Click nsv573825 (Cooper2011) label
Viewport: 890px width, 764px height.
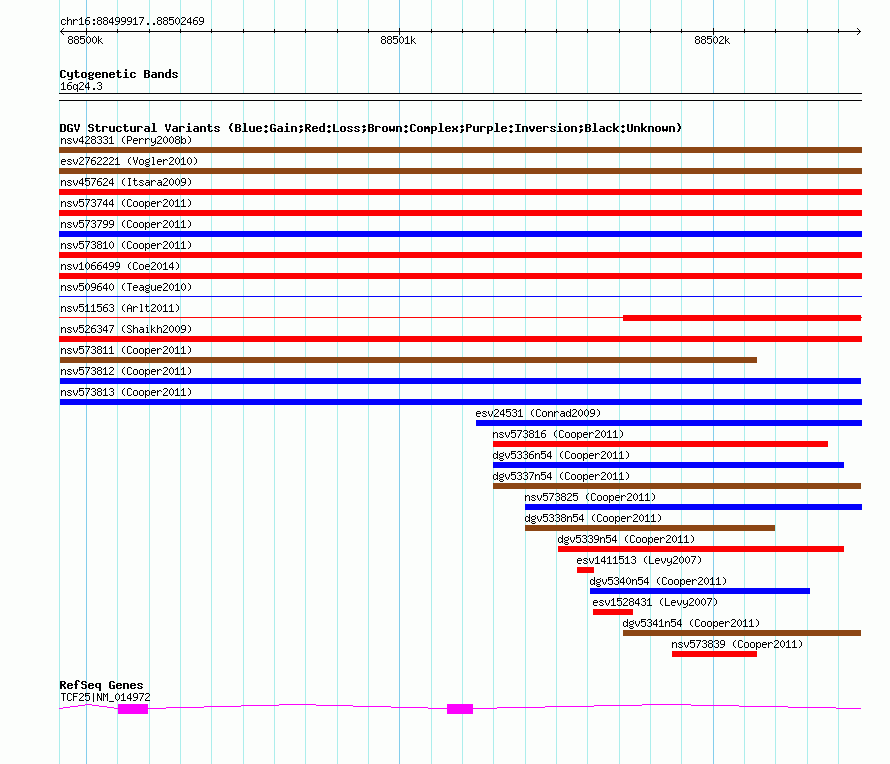tap(590, 497)
